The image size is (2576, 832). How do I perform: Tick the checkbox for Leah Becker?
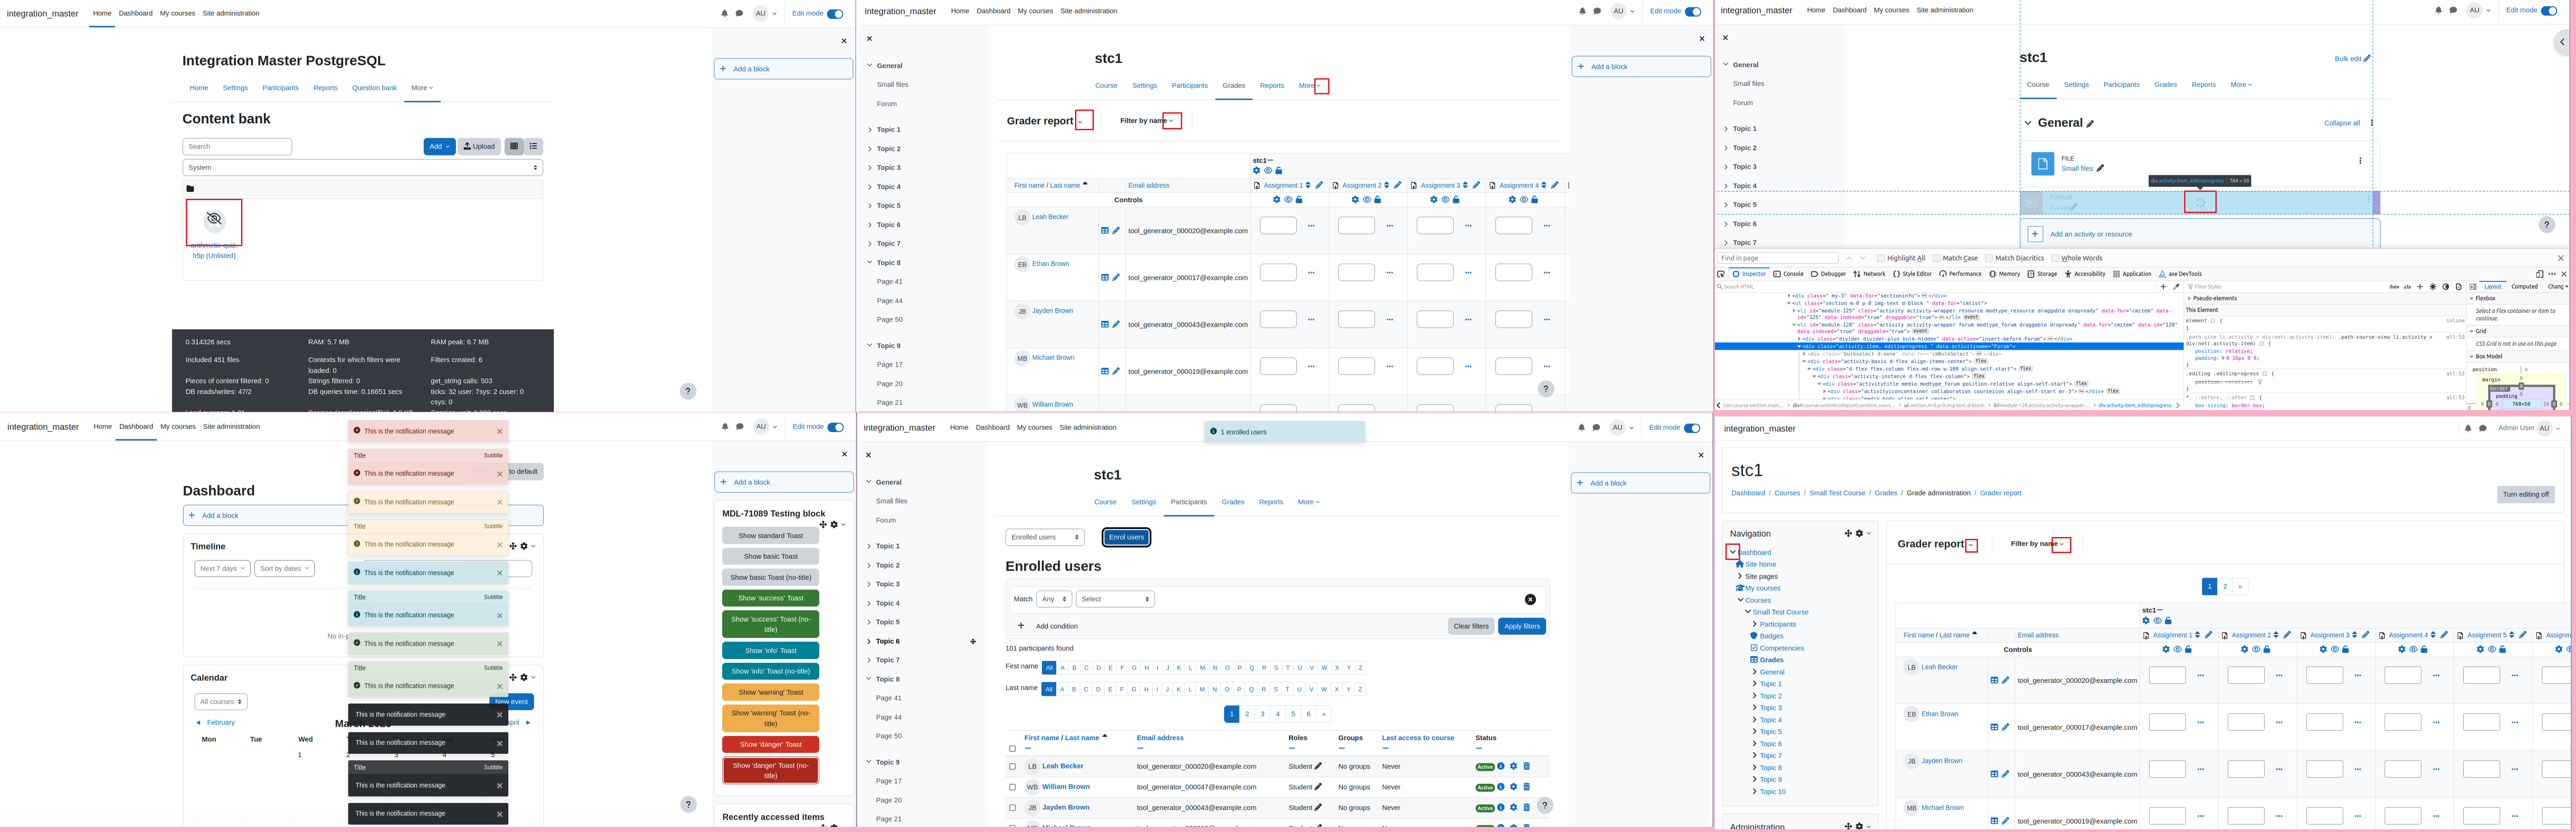(1012, 767)
